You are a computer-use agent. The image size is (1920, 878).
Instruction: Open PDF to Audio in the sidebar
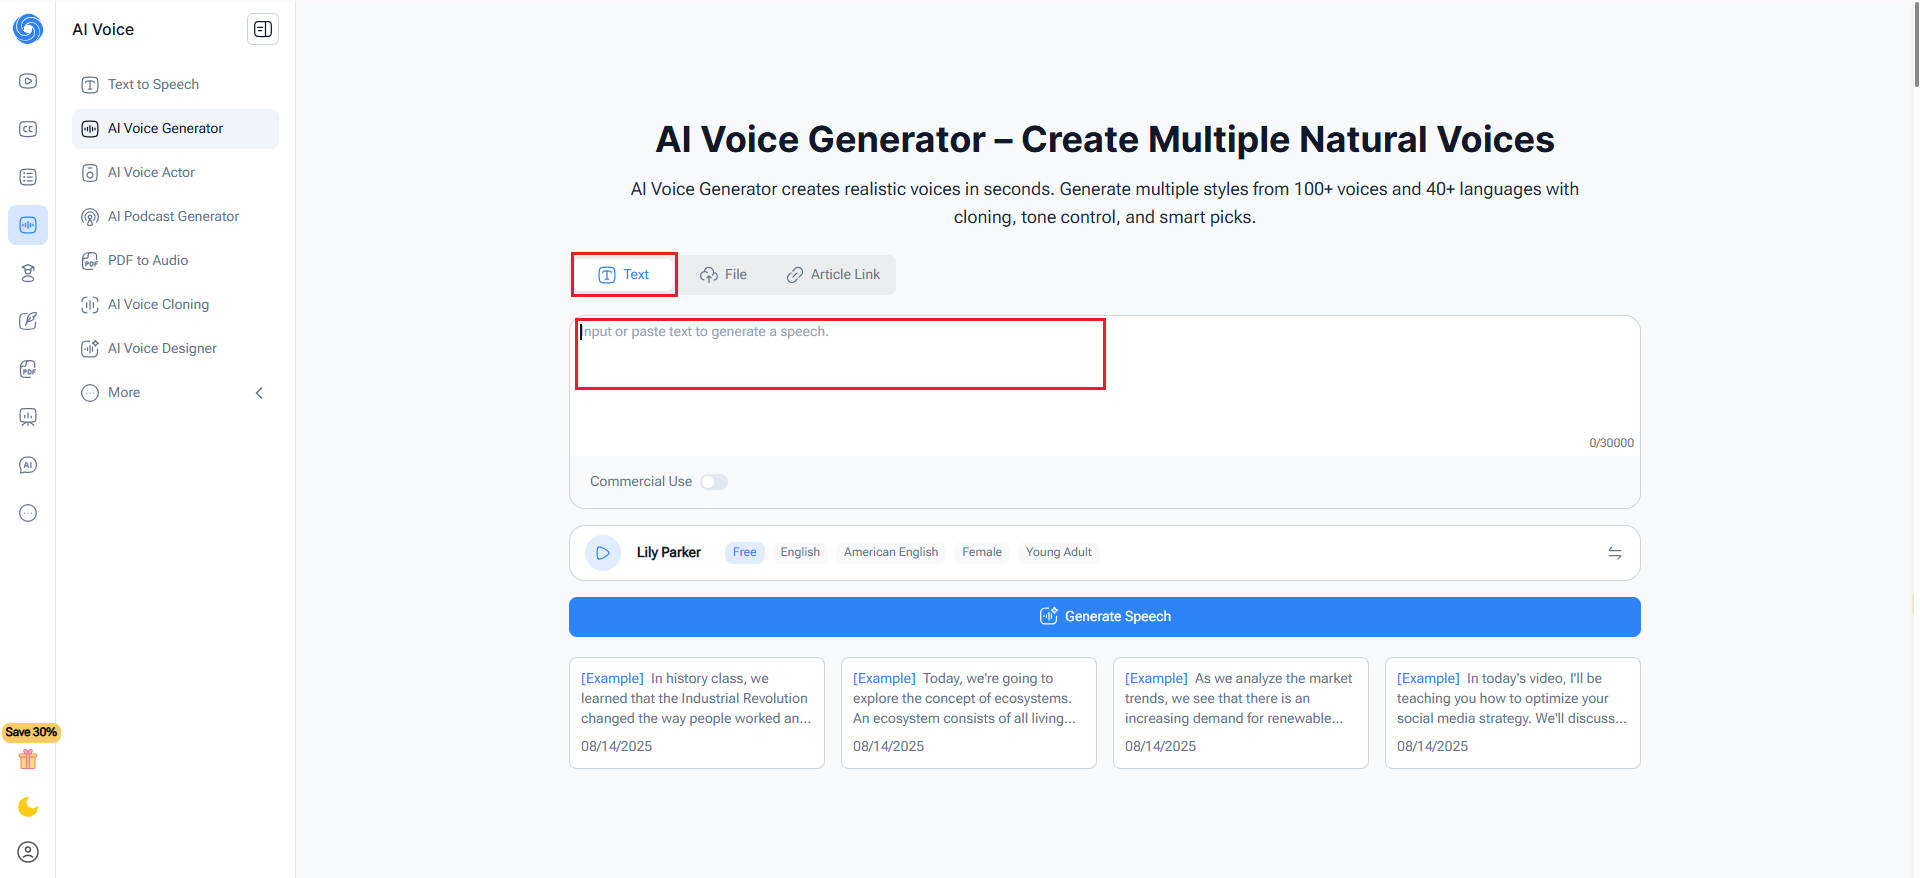(x=148, y=261)
